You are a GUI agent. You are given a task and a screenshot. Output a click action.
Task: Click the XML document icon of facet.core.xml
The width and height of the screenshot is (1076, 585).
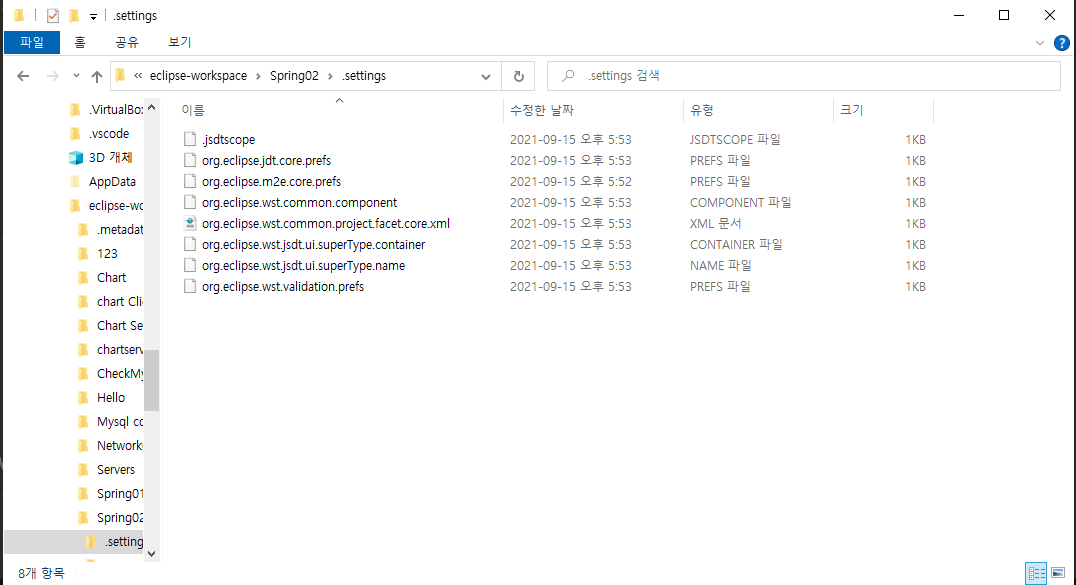[190, 223]
